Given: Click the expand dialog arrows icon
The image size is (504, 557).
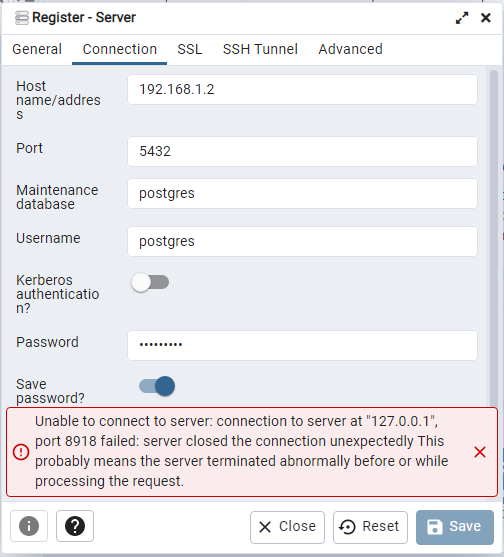Looking at the screenshot, I should tap(462, 18).
